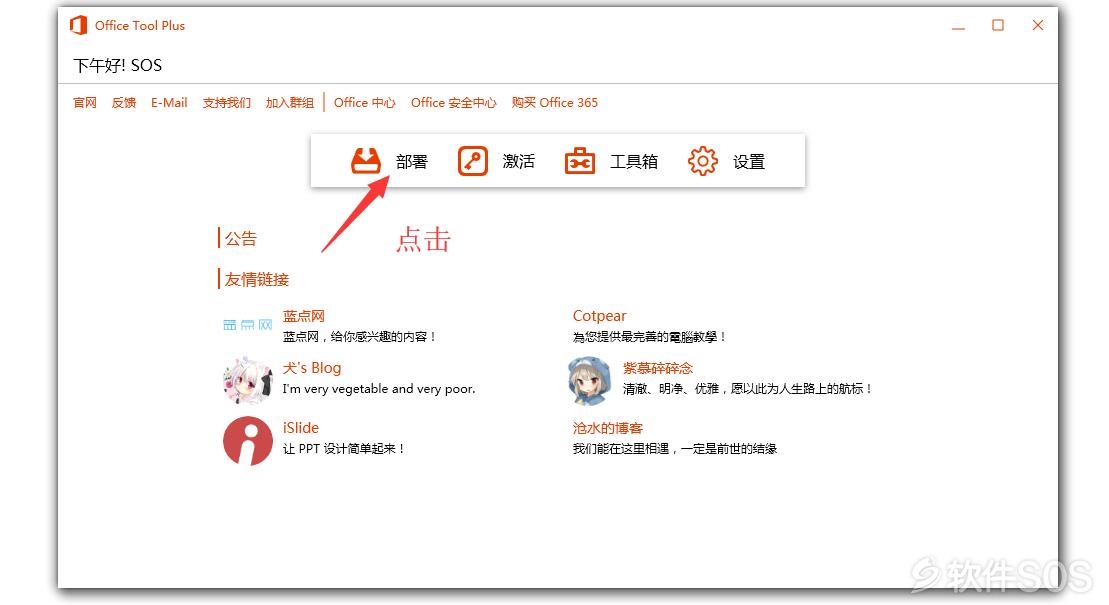Screen dimensions: 1109x605
Task: Click the iSlide red logo icon
Action: point(248,441)
